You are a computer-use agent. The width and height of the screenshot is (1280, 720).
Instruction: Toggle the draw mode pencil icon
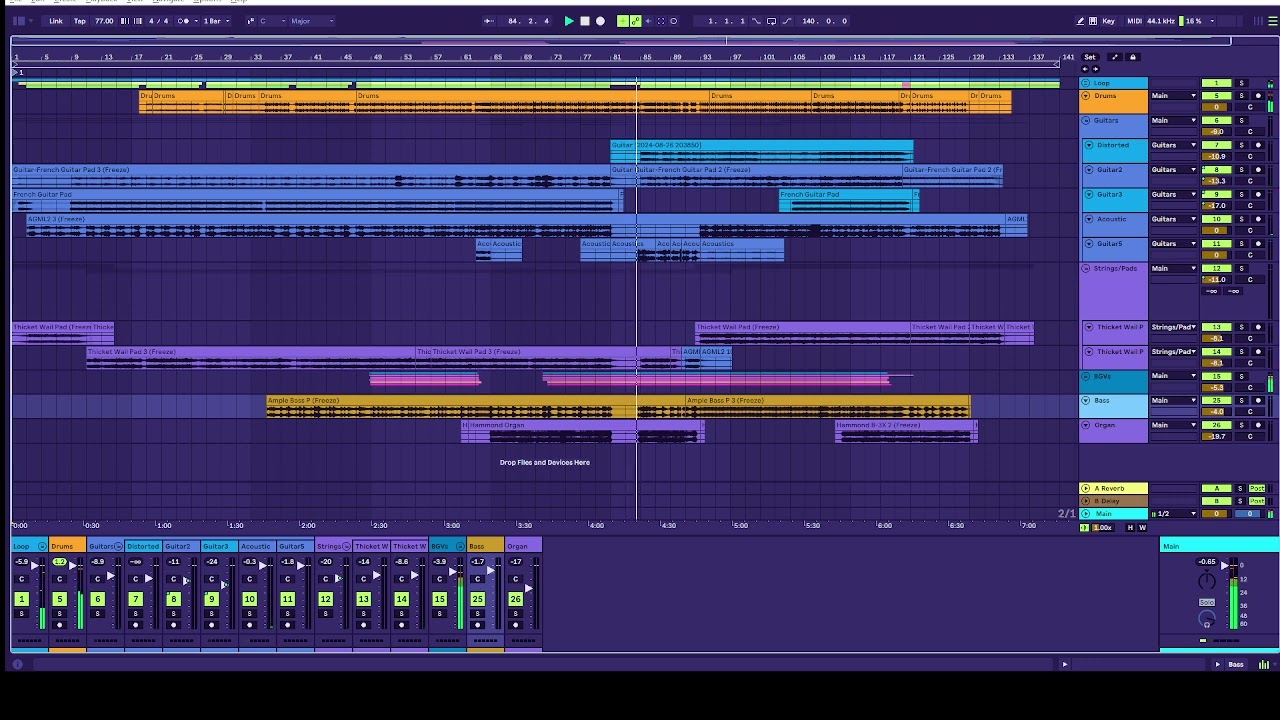1080,21
